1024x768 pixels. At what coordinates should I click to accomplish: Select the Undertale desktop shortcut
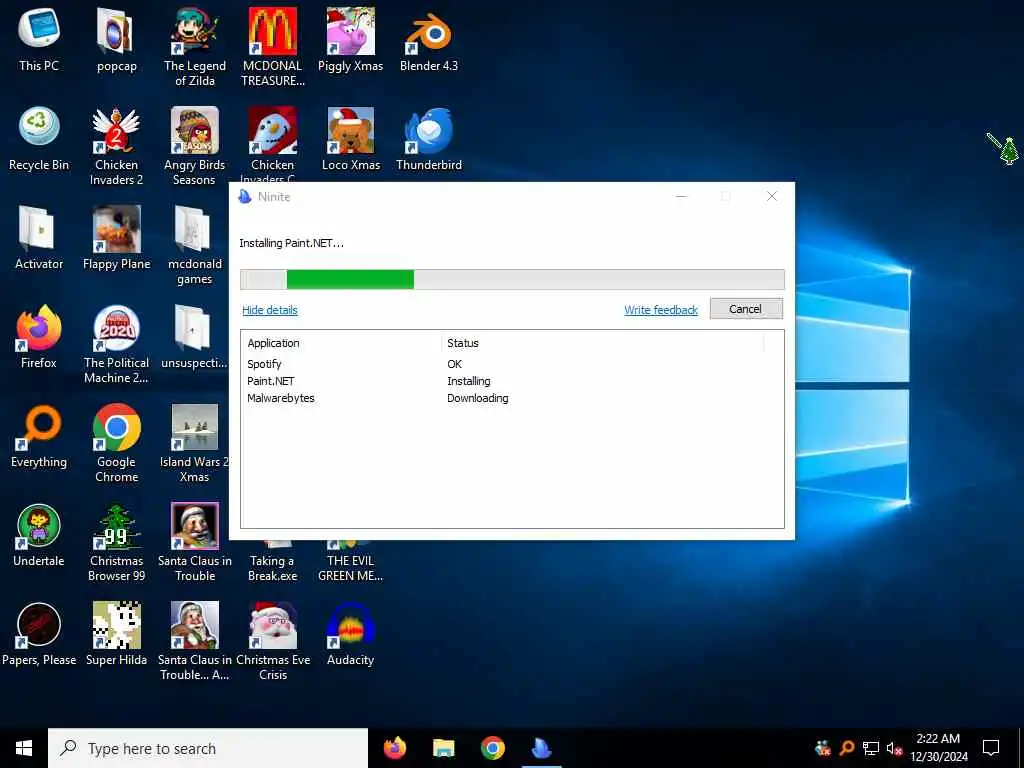(39, 535)
